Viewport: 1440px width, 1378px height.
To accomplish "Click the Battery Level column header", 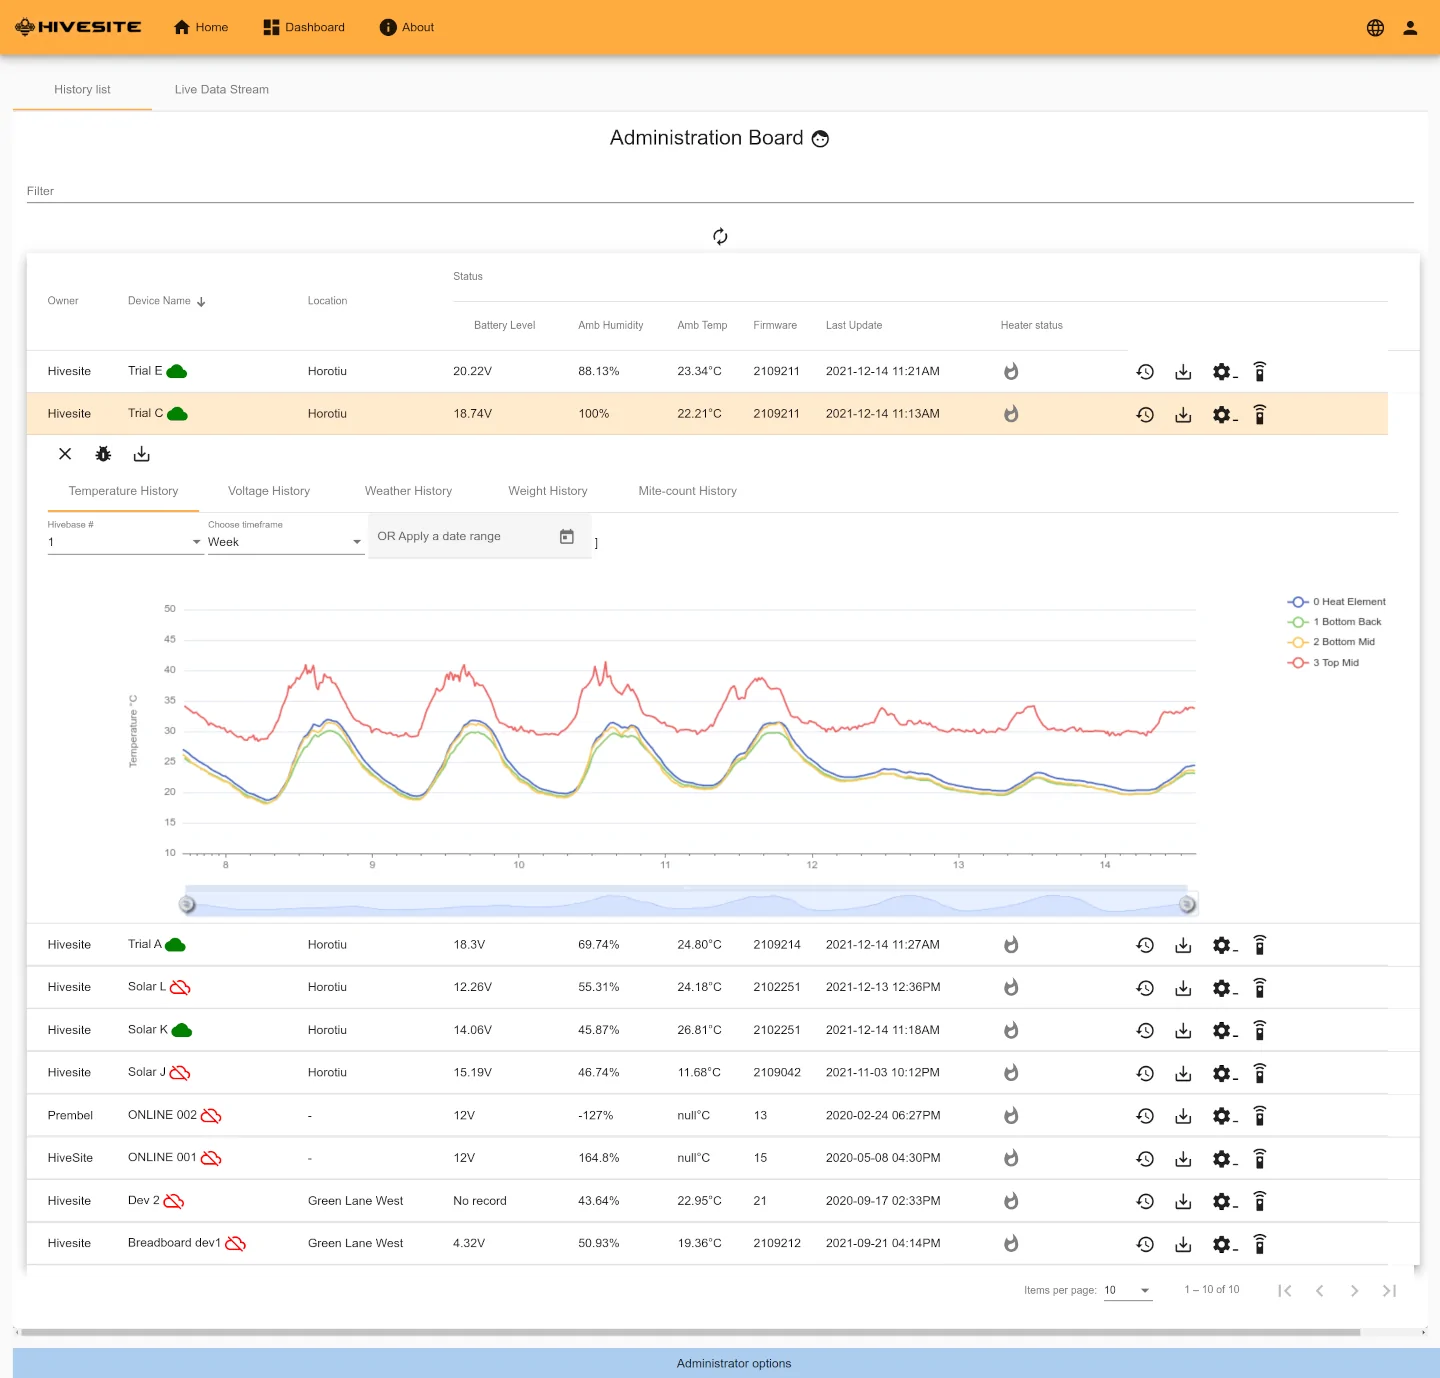I will pos(504,326).
